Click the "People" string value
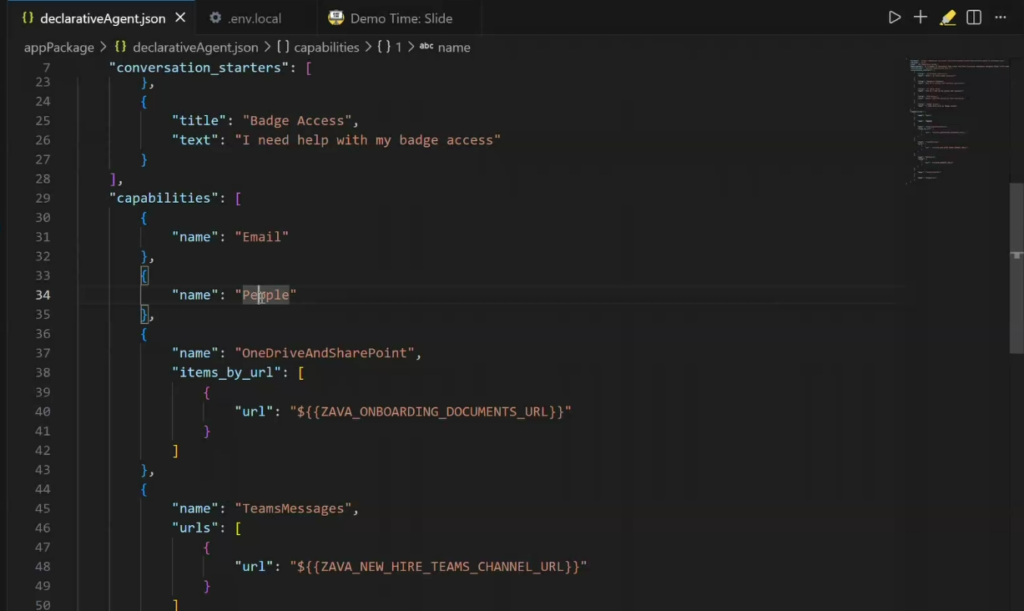 point(266,295)
